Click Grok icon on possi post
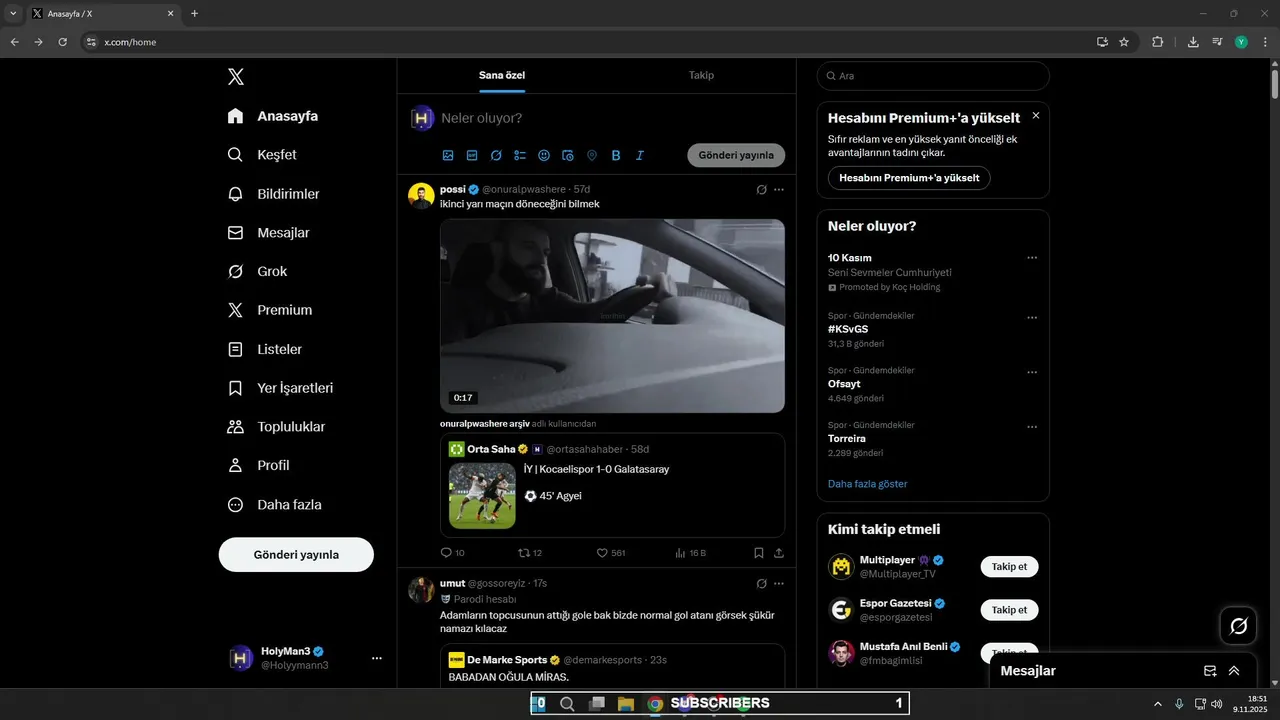This screenshot has height=720, width=1280. (761, 189)
